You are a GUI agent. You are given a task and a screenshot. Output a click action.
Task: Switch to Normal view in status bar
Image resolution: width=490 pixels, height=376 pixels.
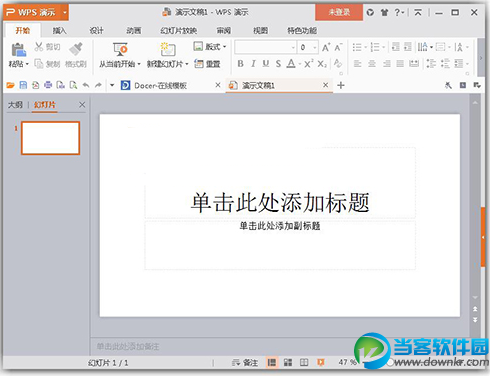[272, 362]
